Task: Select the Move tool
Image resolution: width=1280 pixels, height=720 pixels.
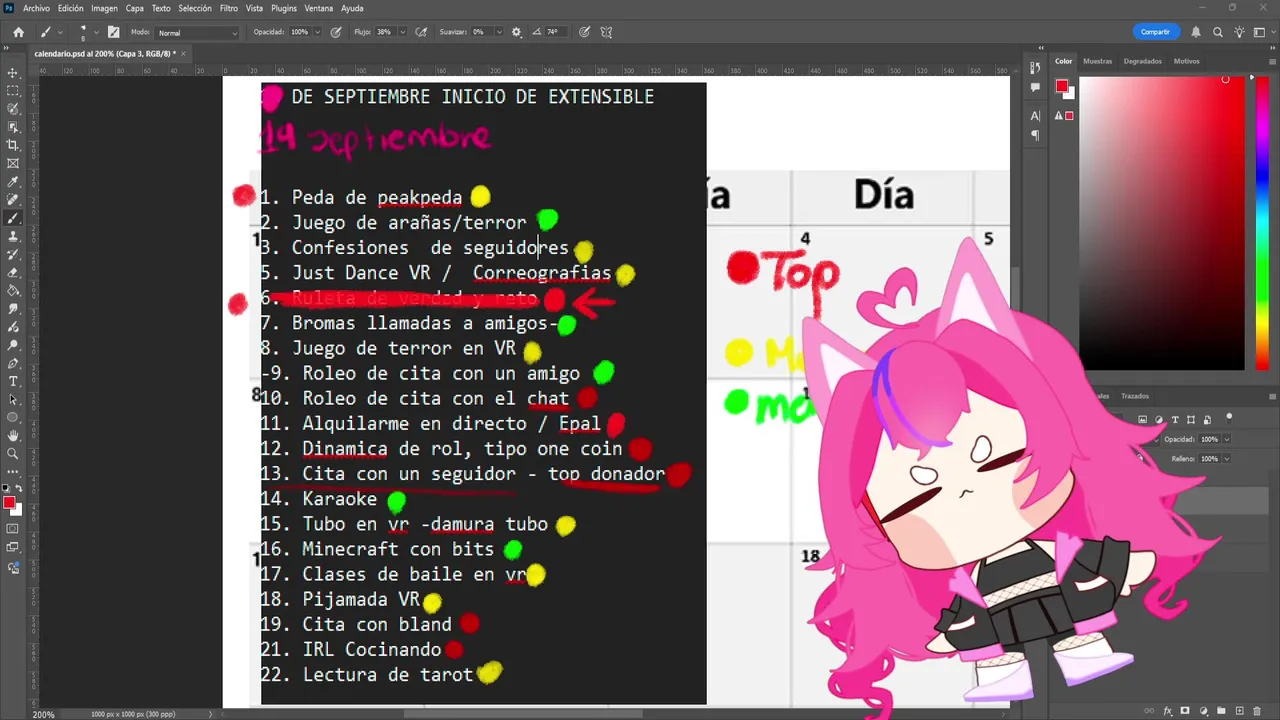Action: click(13, 73)
